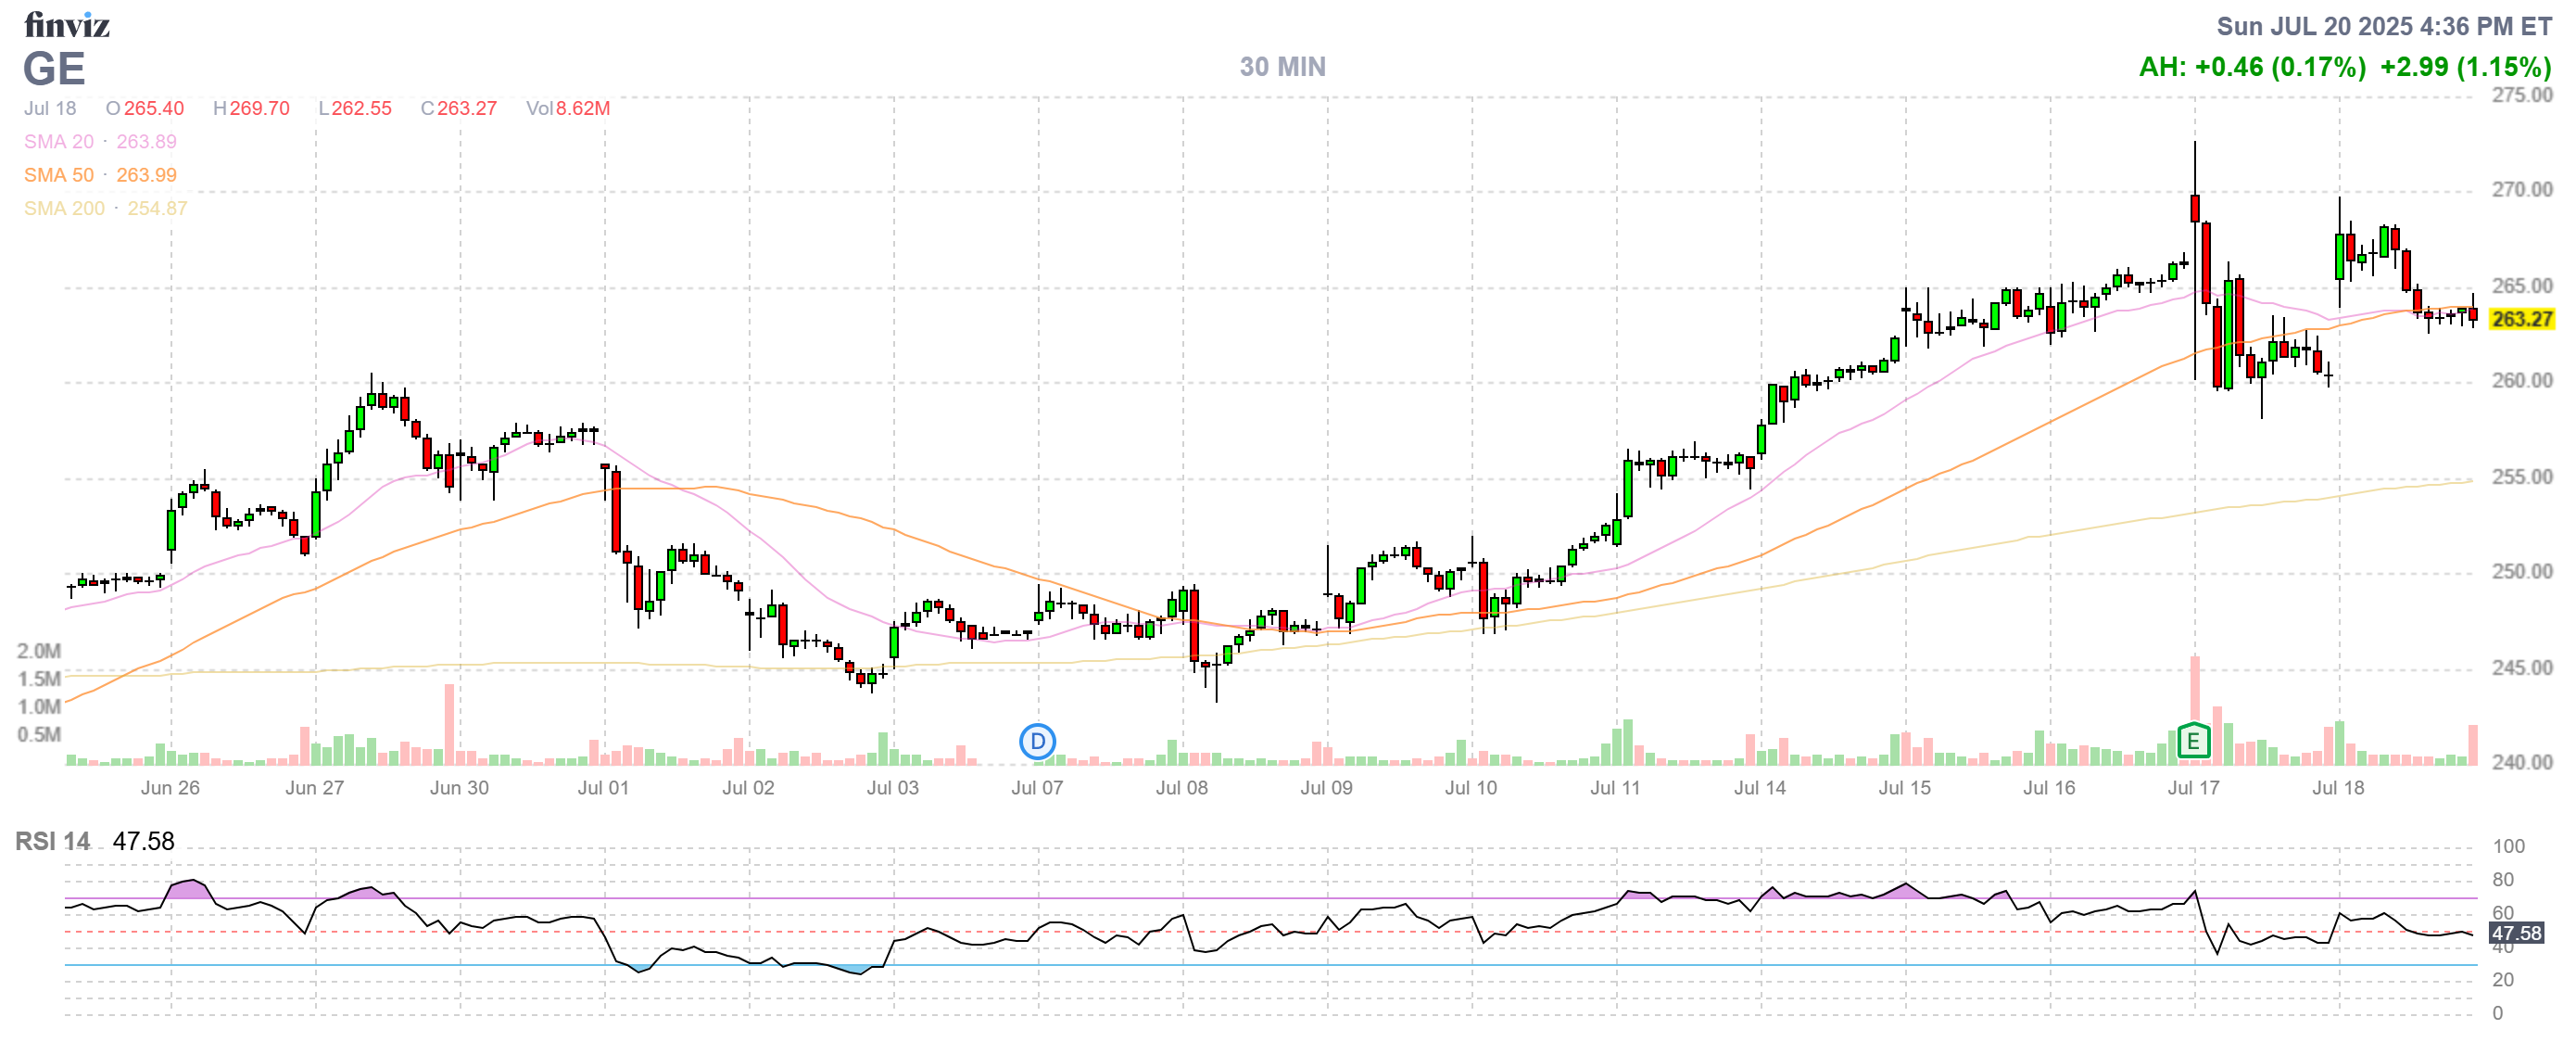Select the SMA 20 legend label
This screenshot has height=1042, width=2576.
click(59, 142)
